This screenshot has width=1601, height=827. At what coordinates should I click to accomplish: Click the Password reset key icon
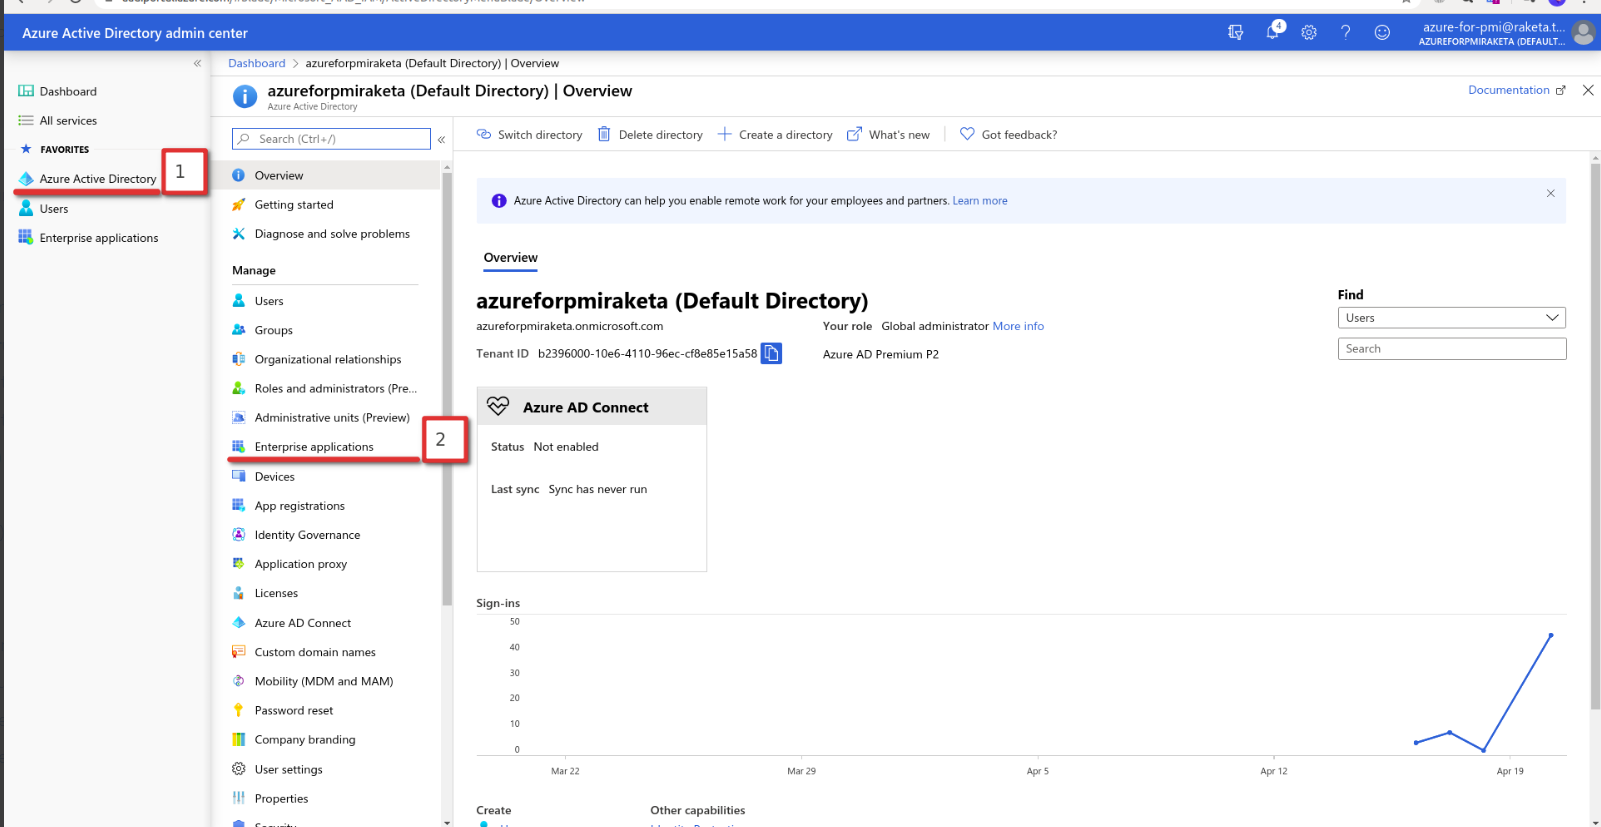pyautogui.click(x=239, y=710)
